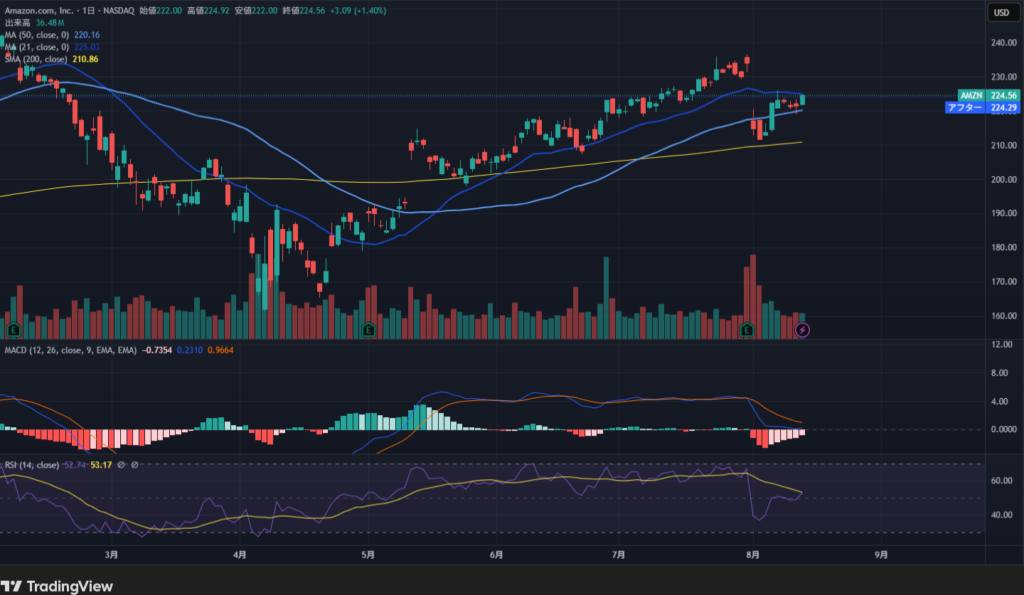1024x595 pixels.
Task: Click the 180.00 price axis label
Action: click(1004, 248)
